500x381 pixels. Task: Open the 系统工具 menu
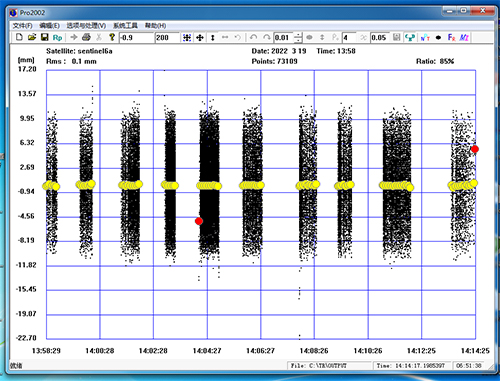click(x=125, y=26)
